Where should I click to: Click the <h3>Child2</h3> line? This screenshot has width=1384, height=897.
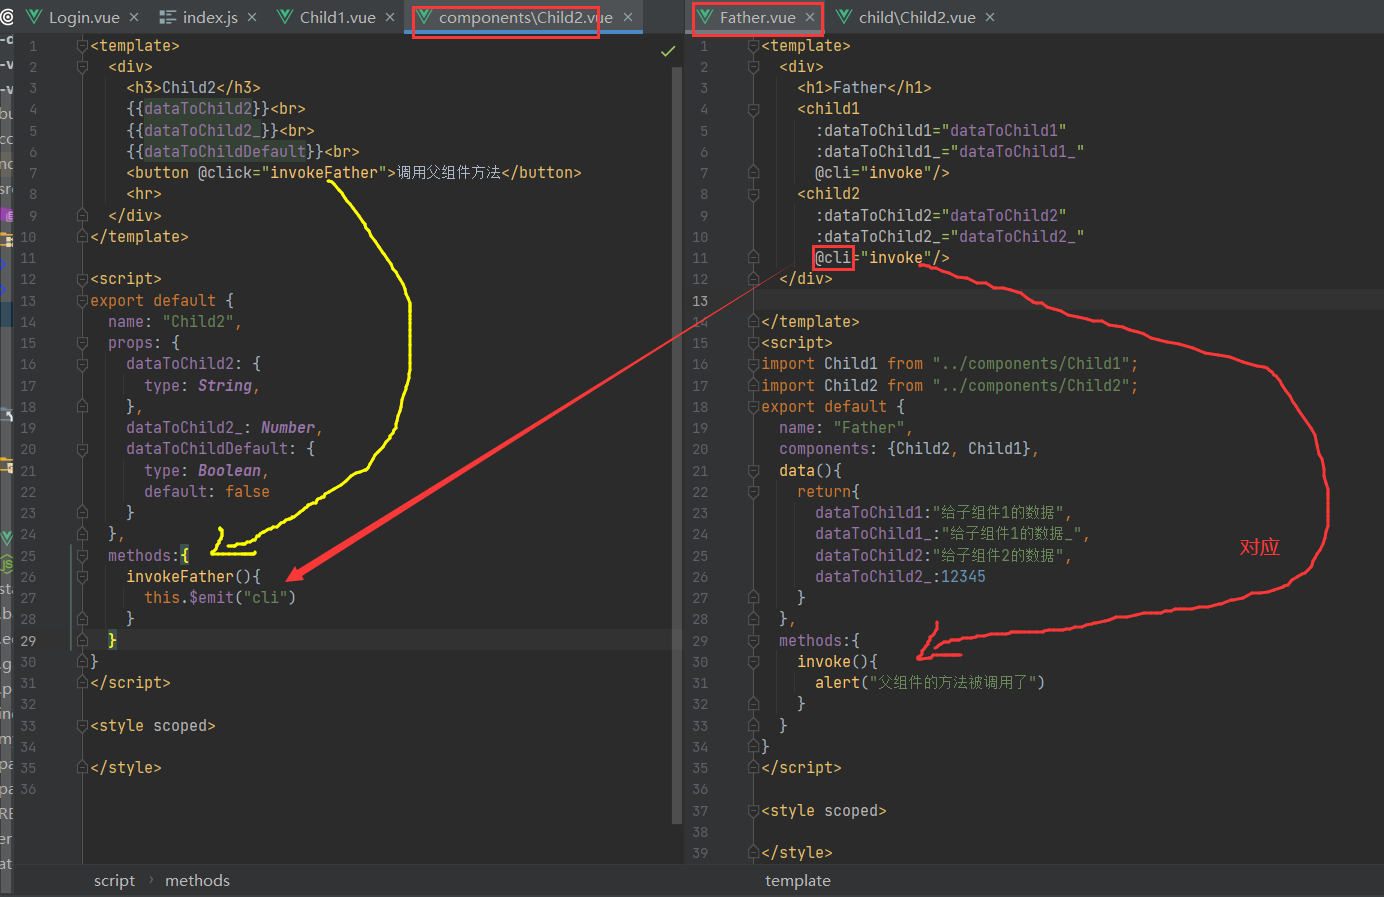[x=193, y=88]
